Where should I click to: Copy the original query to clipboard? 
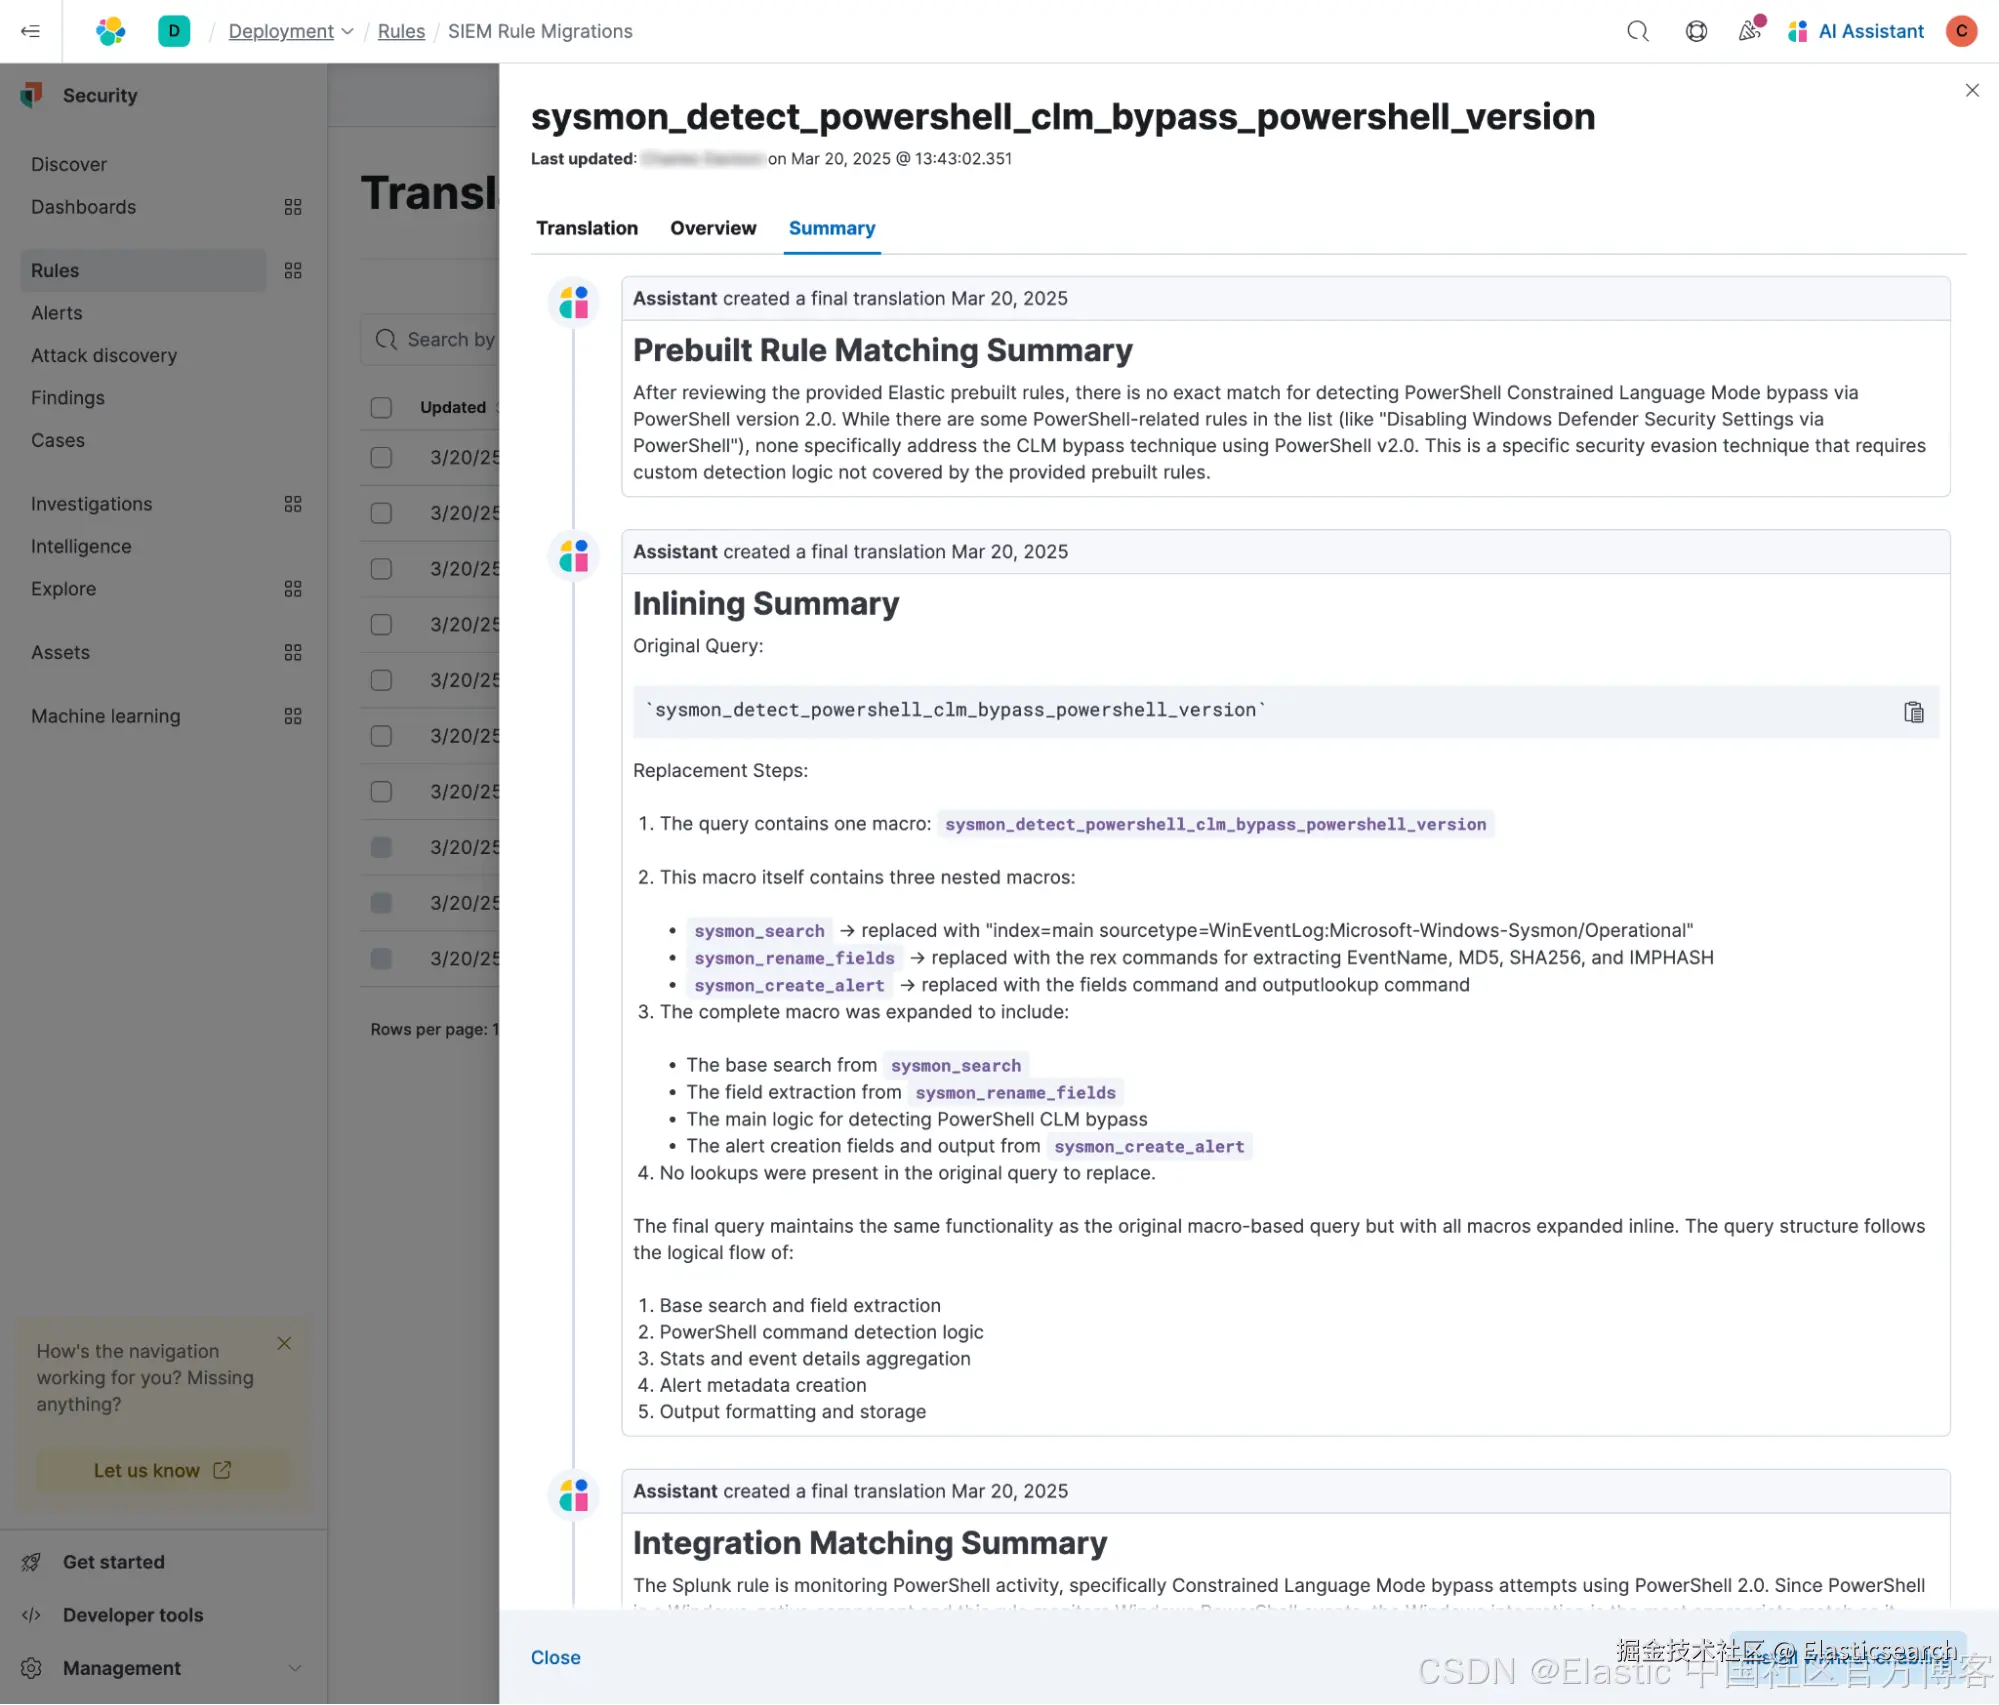(x=1913, y=712)
